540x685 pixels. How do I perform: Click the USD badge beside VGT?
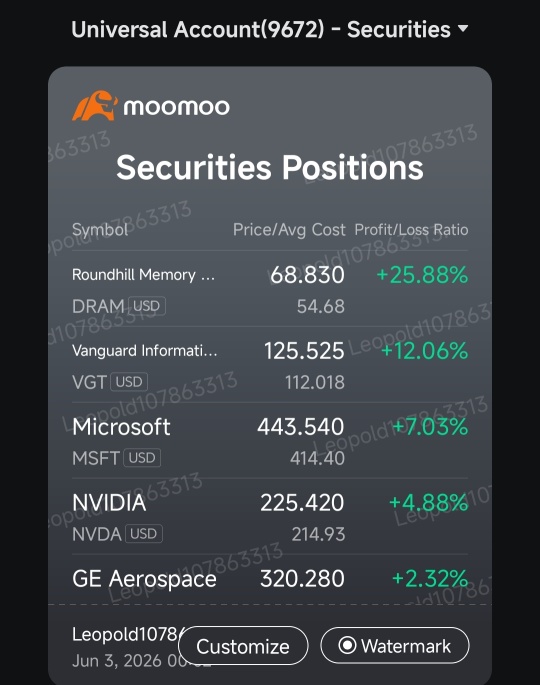(129, 382)
